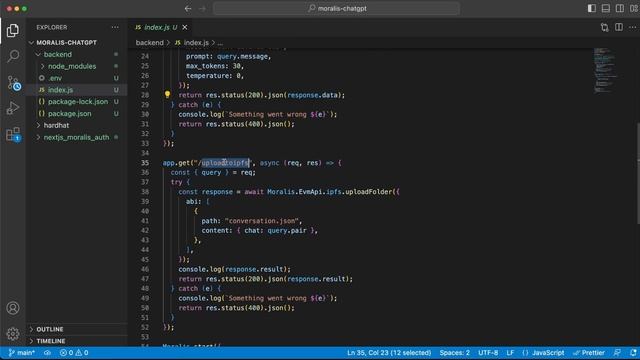Click the backend breadcrumb
640x360 pixels.
149,42
